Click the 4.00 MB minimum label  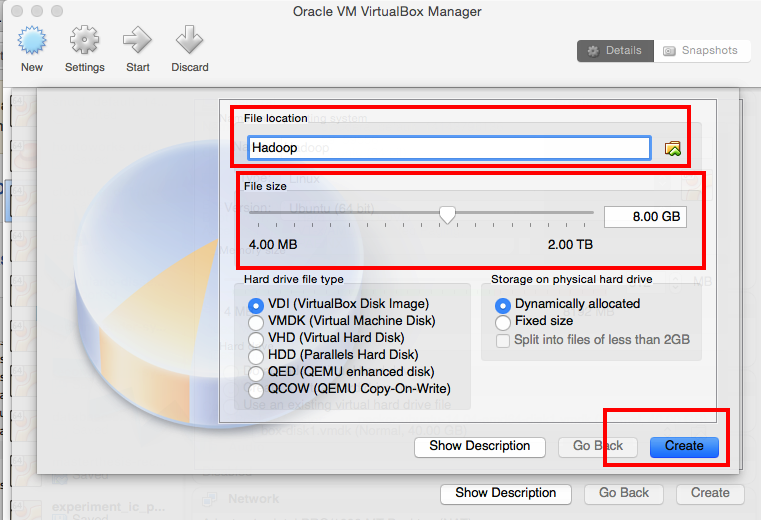(x=273, y=244)
